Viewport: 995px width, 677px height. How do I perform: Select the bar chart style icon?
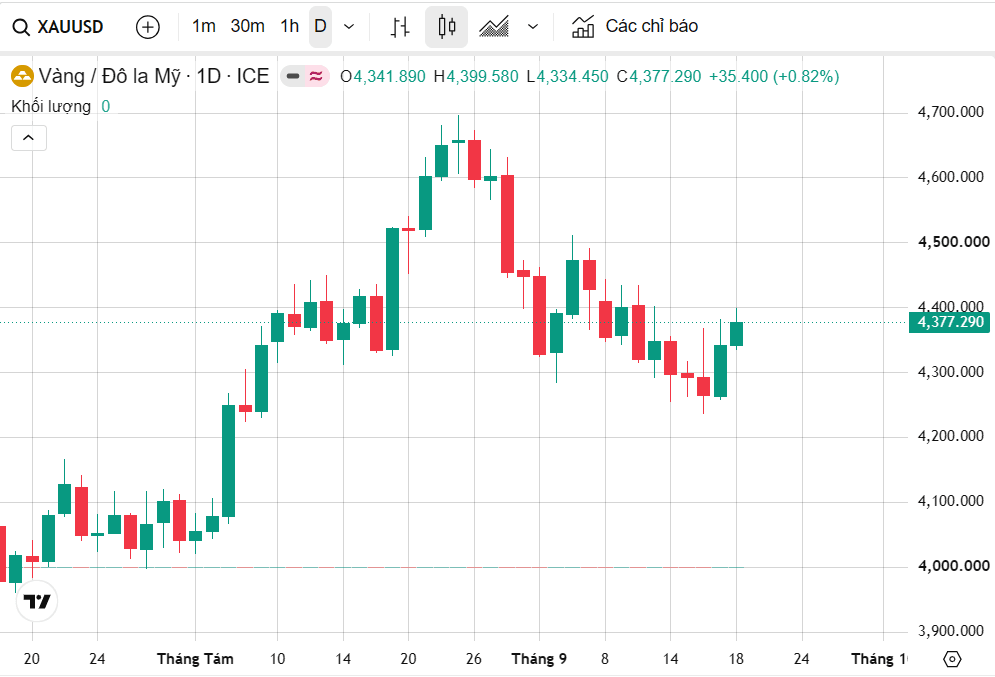point(400,27)
